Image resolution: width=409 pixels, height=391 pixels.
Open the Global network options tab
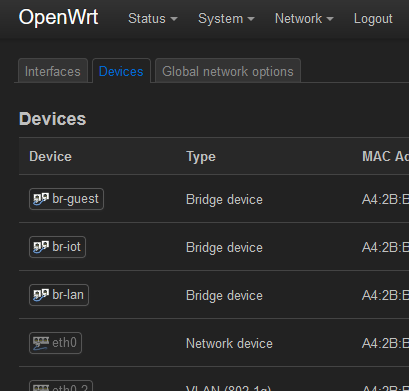pyautogui.click(x=228, y=71)
